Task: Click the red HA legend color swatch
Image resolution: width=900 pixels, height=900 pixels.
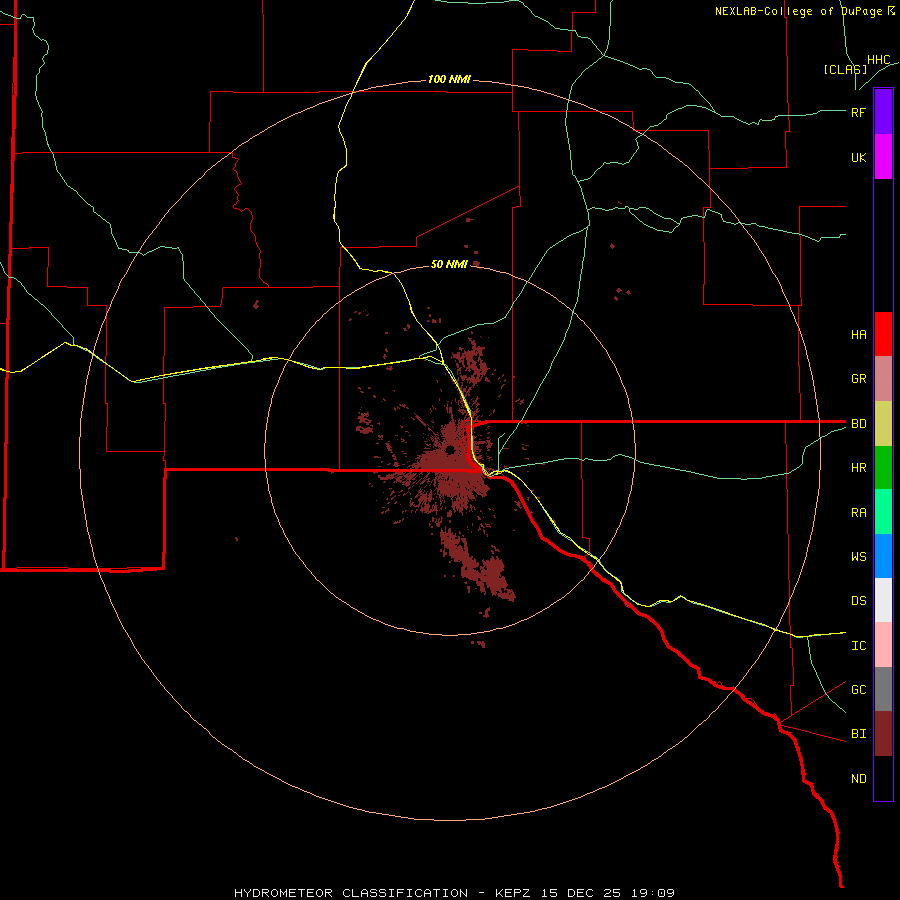Action: pyautogui.click(x=883, y=334)
